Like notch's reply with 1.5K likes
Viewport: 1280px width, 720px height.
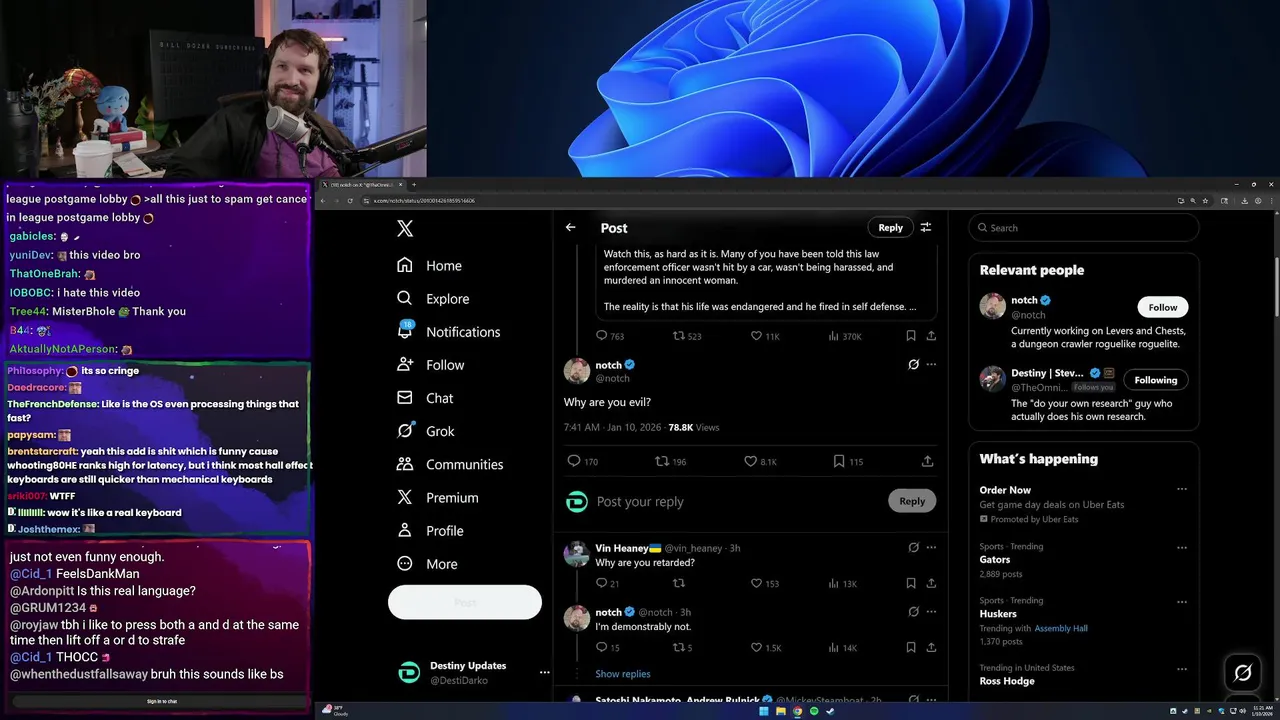(x=766, y=648)
